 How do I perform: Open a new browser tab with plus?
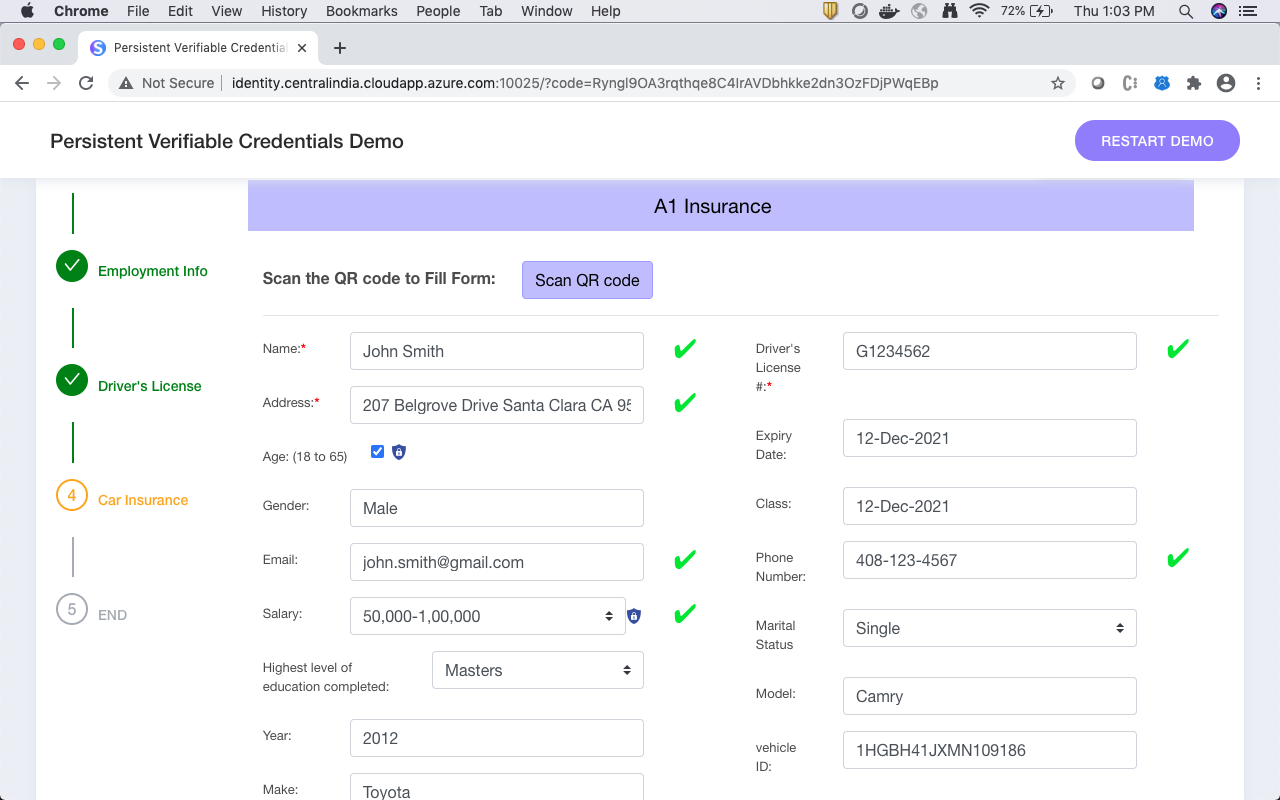tap(340, 48)
